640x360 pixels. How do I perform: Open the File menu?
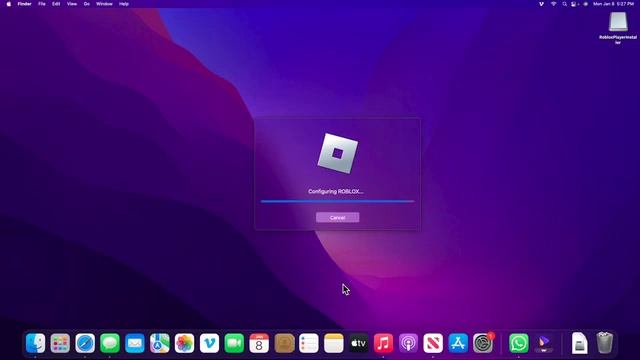click(x=42, y=4)
